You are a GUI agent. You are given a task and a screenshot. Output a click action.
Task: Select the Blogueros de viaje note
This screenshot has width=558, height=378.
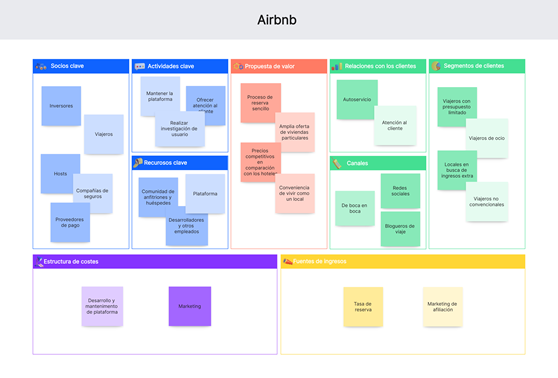point(400,229)
